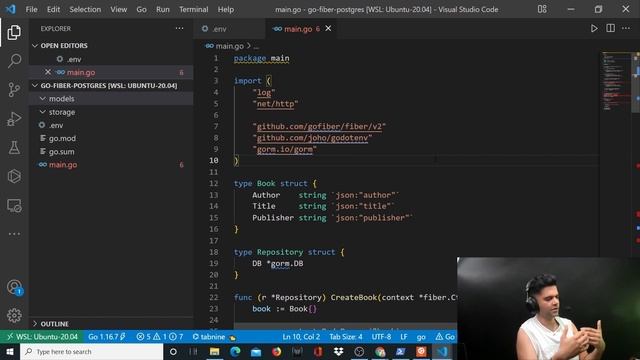The image size is (640, 360).
Task: Open the Testing flask view
Action: (14, 147)
